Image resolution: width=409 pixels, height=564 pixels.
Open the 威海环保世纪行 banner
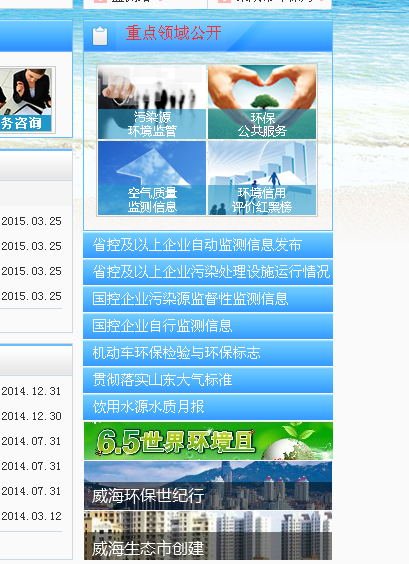(x=208, y=486)
